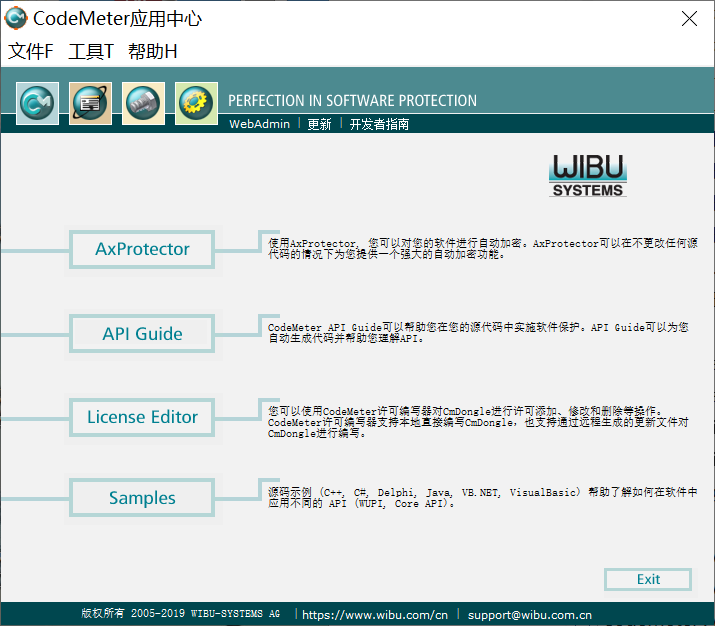This screenshot has width=715, height=626.
Task: Open the yellow gear settings icon
Action: [196, 103]
